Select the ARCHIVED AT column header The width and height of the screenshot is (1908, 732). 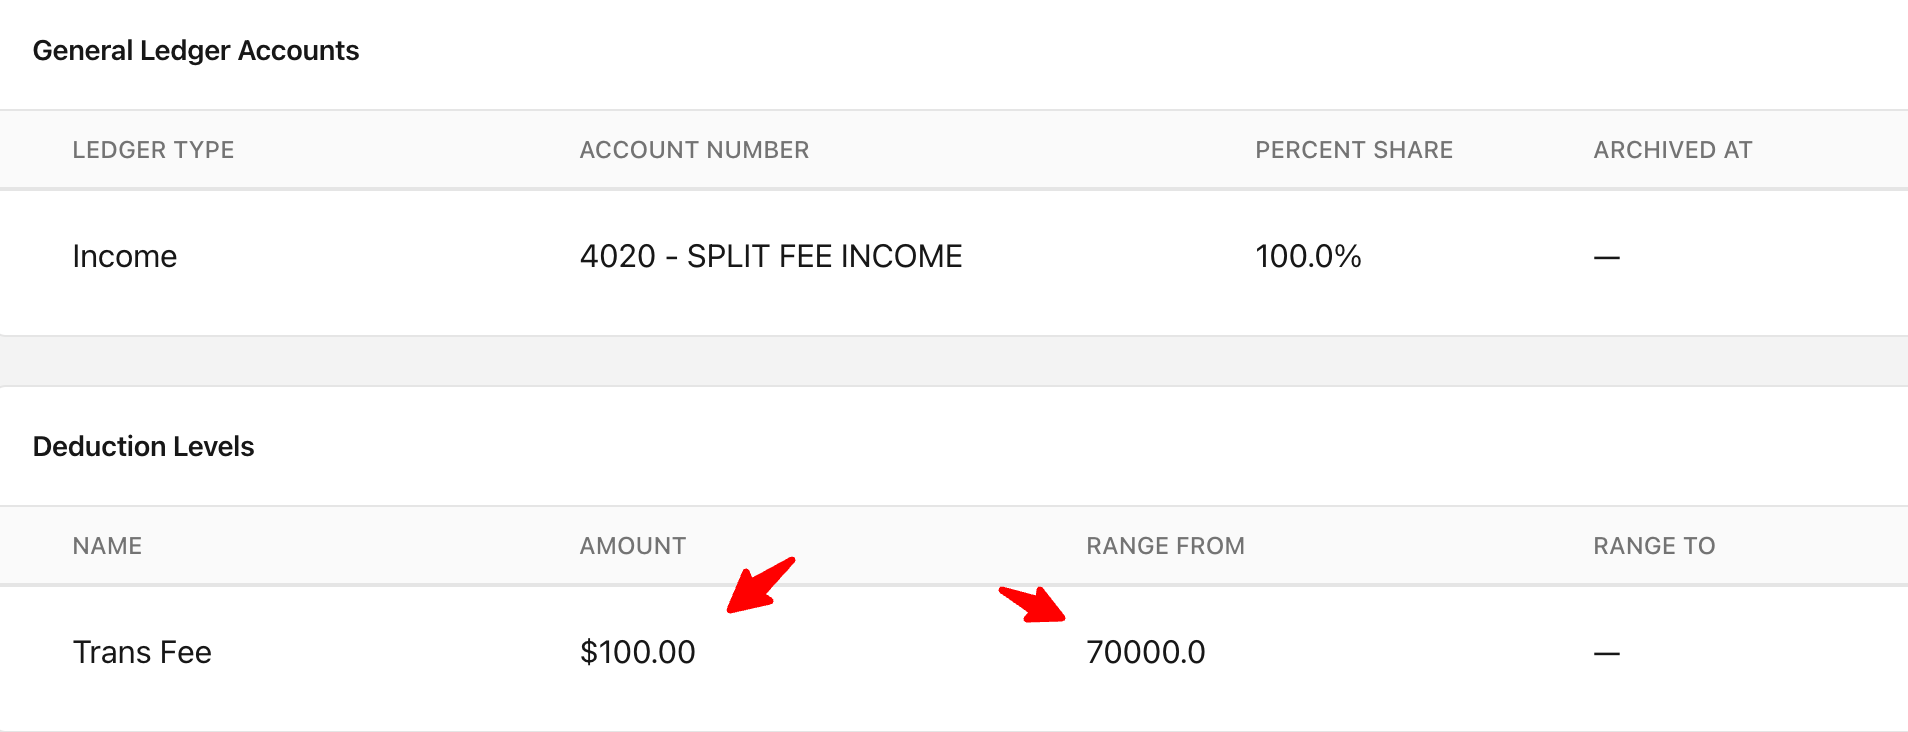pyautogui.click(x=1673, y=150)
